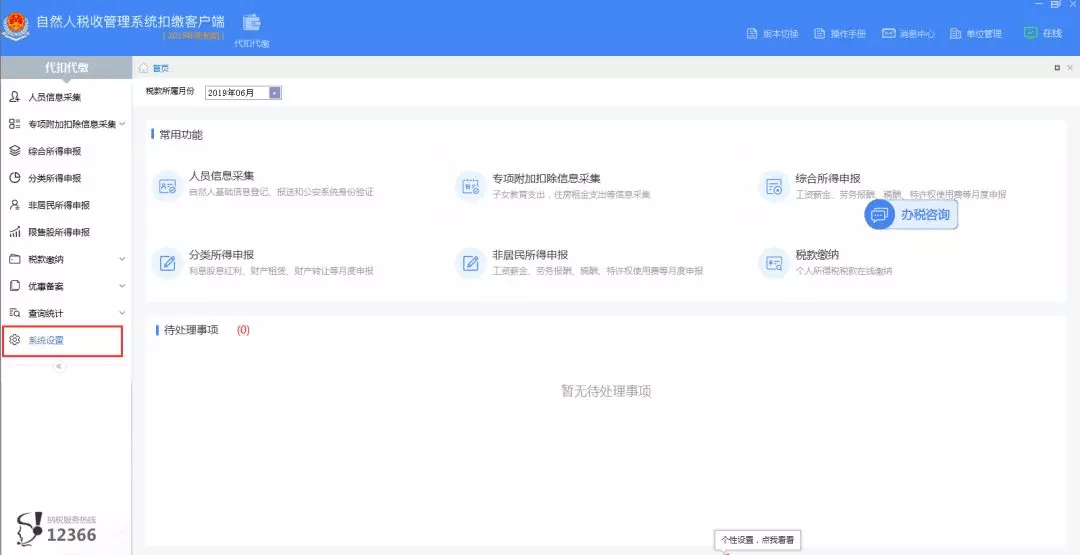The image size is (1080, 555).
Task: Click the 个性设置 tooltip at bottom
Action: coord(759,540)
